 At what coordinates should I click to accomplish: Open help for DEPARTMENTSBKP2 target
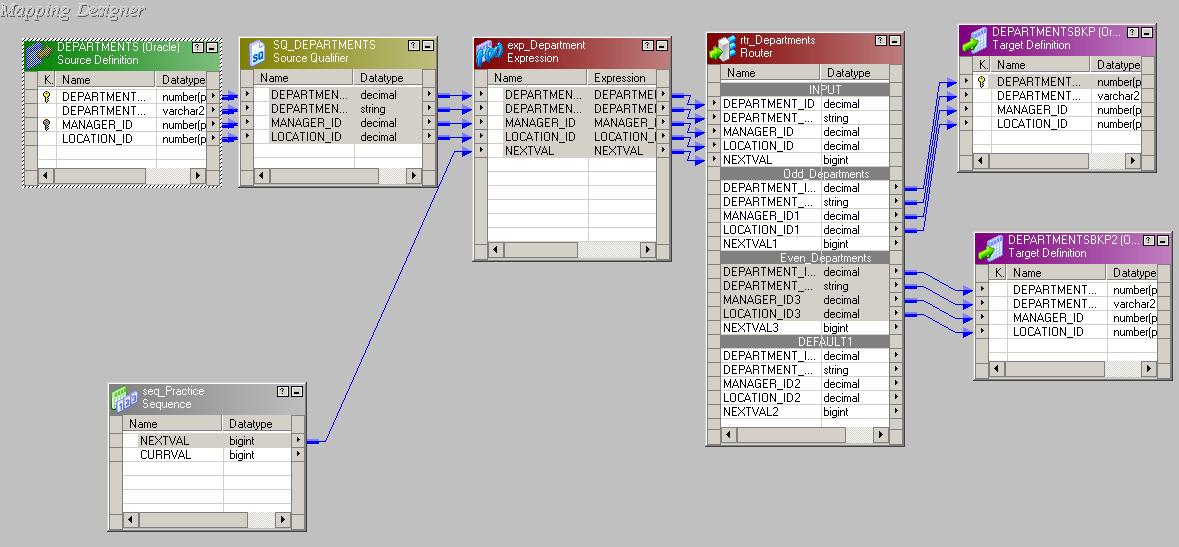coord(1149,241)
